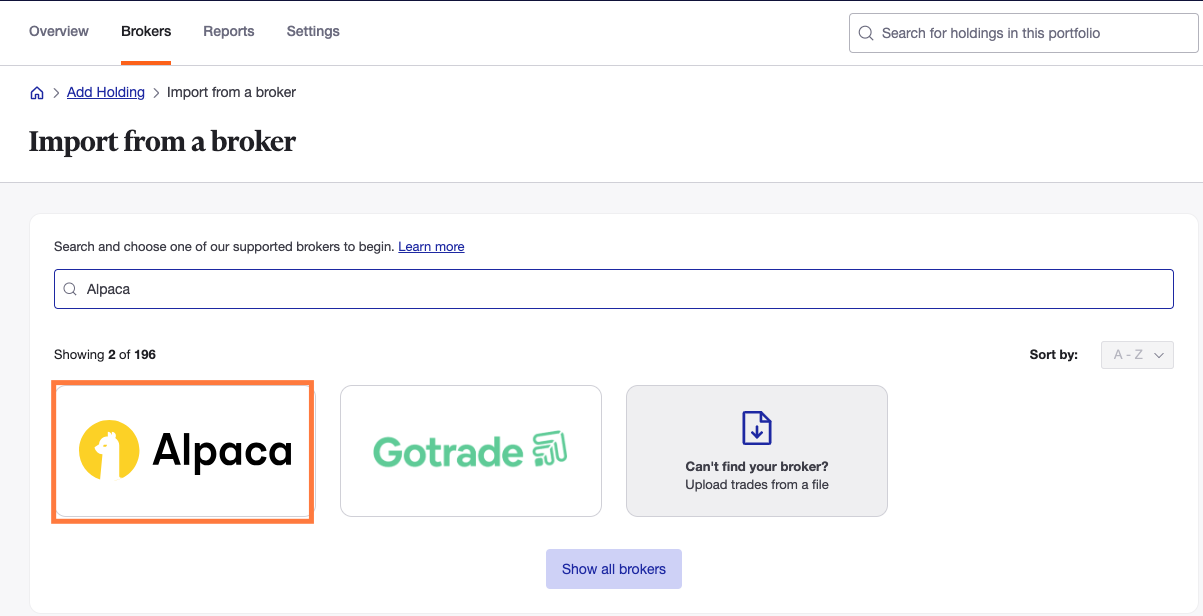Viewport: 1203px width, 616px height.
Task: Choose the Alpaca broker card
Action: coord(183,451)
